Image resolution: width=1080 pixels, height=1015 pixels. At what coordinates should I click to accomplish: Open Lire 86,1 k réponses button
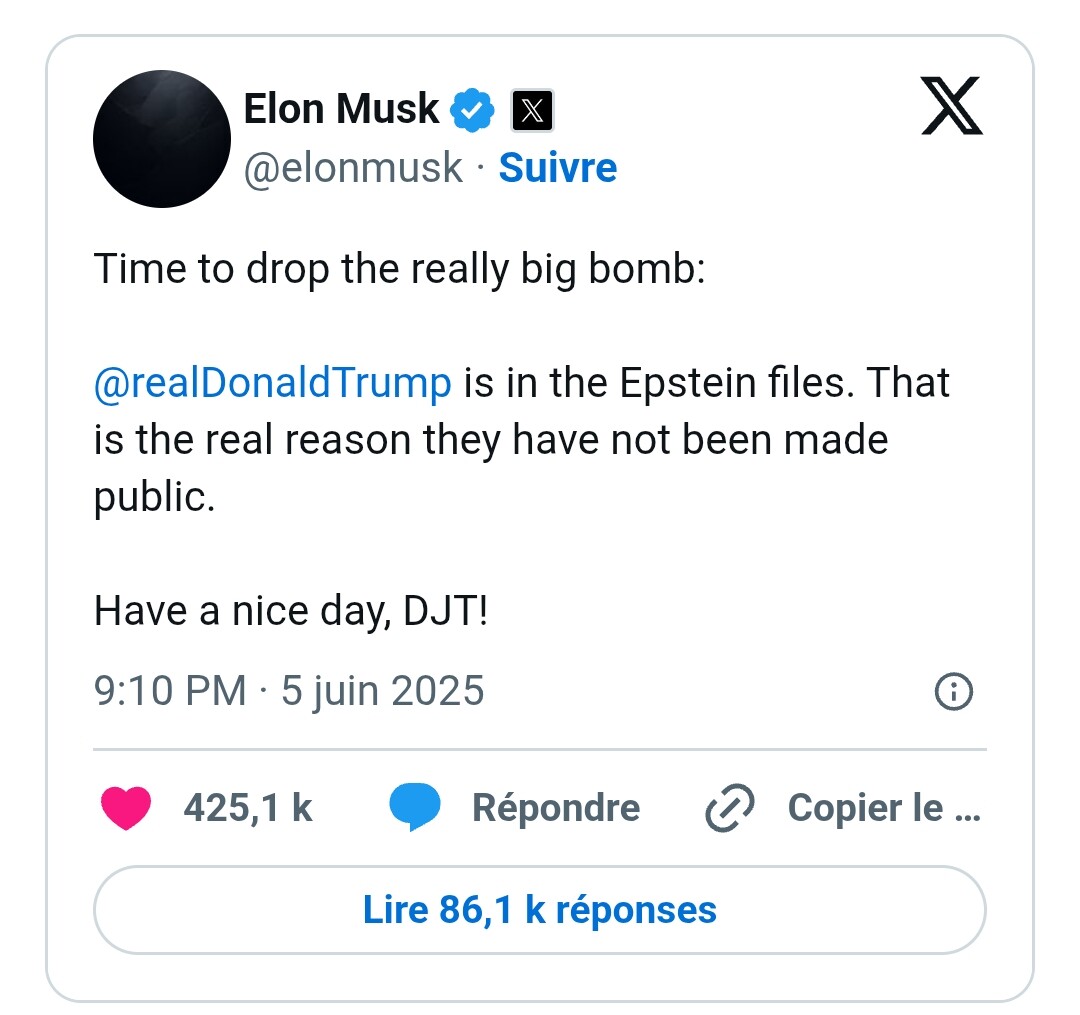click(540, 910)
